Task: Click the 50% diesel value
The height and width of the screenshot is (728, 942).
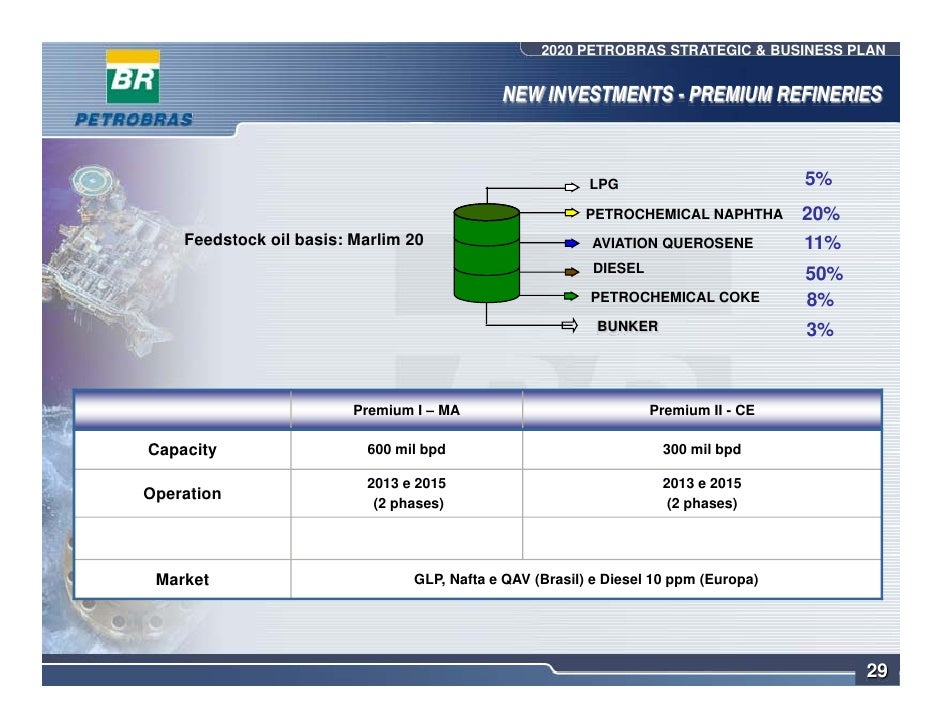Action: pos(824,273)
